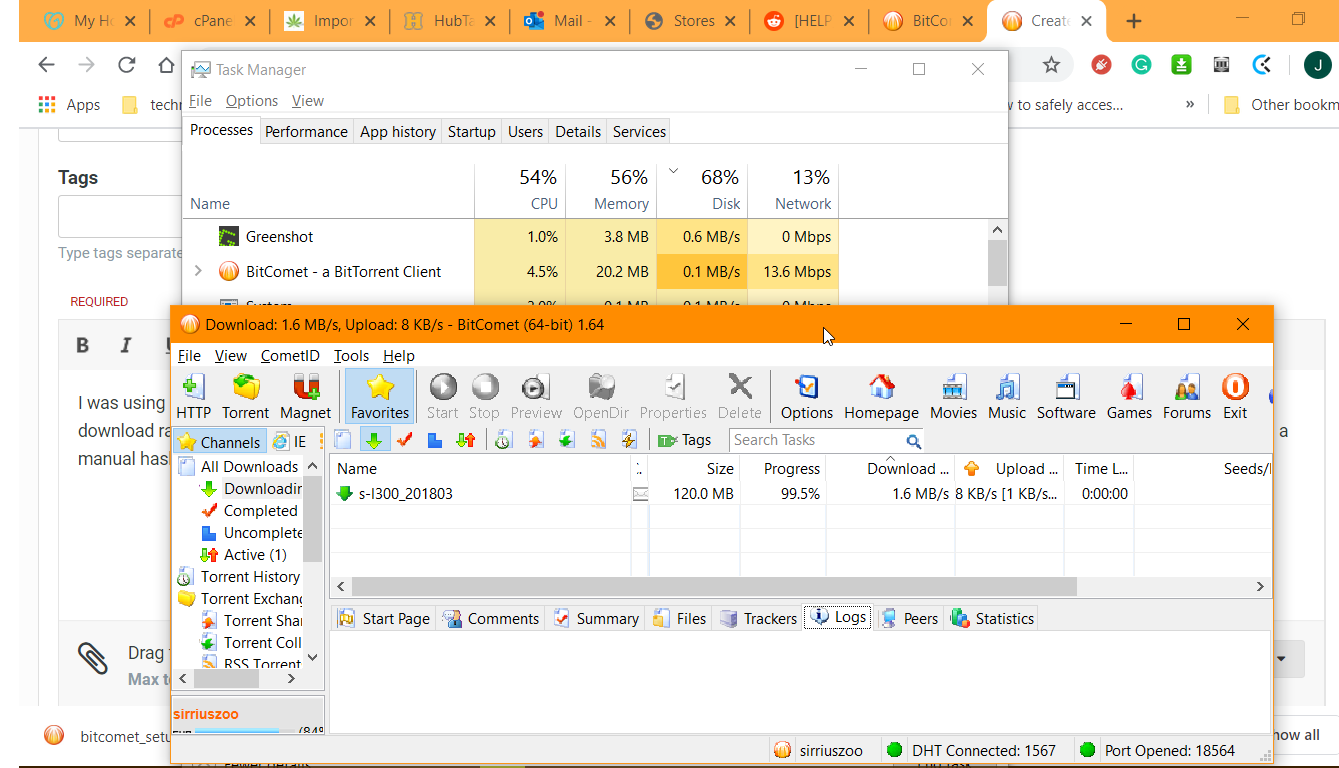Click the envelope icon in the task row
The width and height of the screenshot is (1339, 768).
pos(640,493)
